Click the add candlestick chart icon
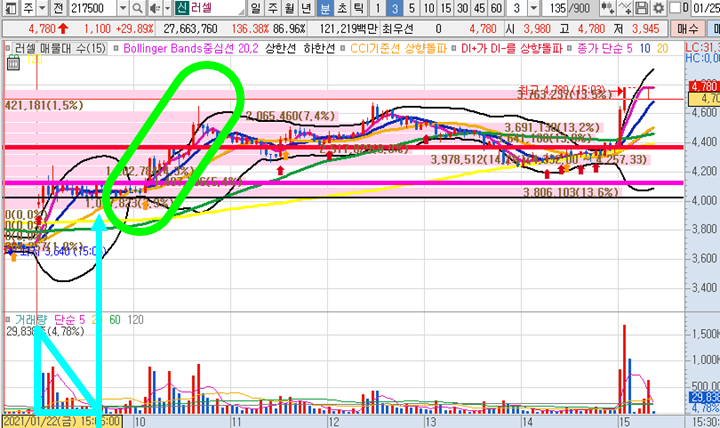 click(608, 8)
